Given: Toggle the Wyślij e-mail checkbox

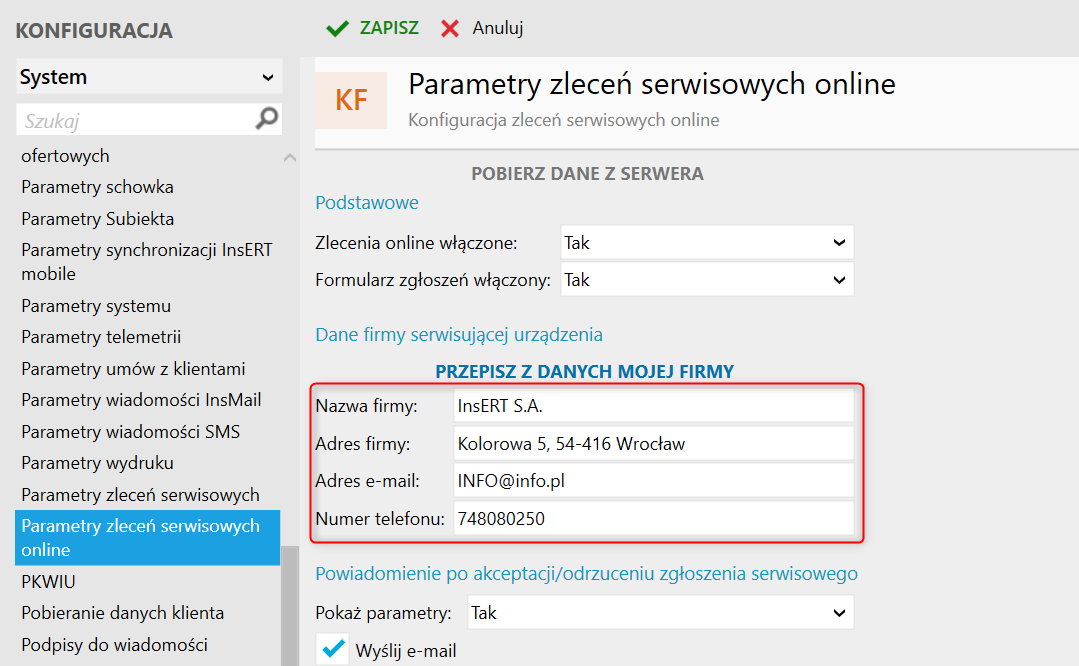Looking at the screenshot, I should tap(331, 648).
